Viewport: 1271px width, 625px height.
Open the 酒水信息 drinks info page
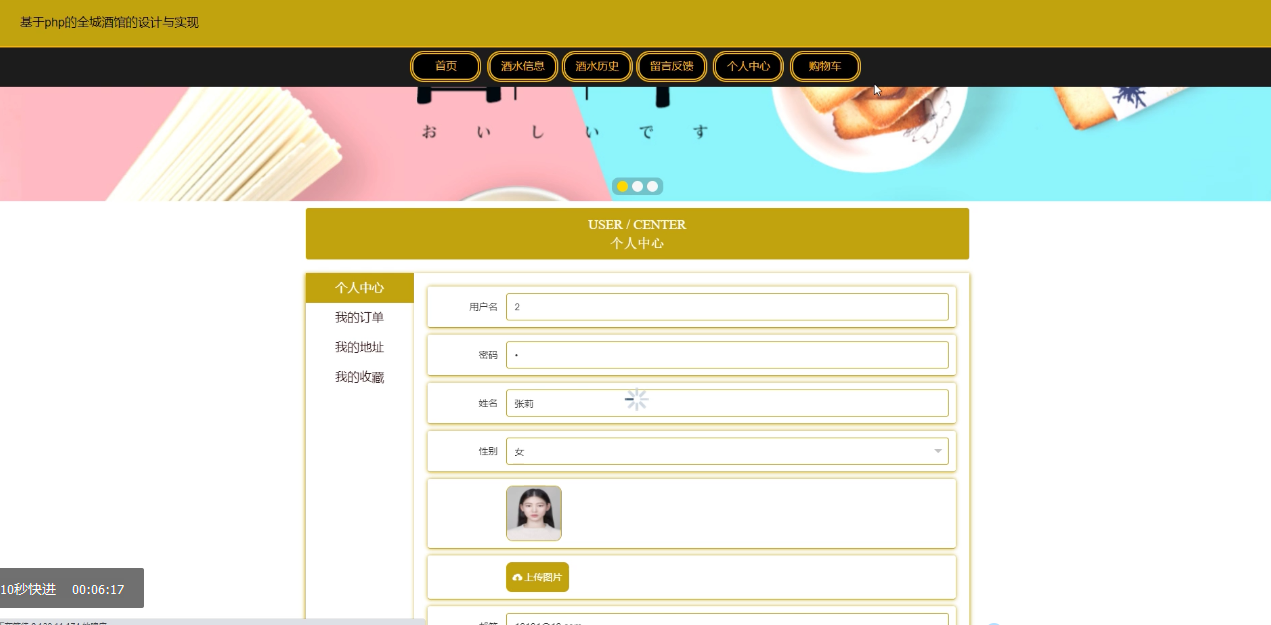(522, 66)
